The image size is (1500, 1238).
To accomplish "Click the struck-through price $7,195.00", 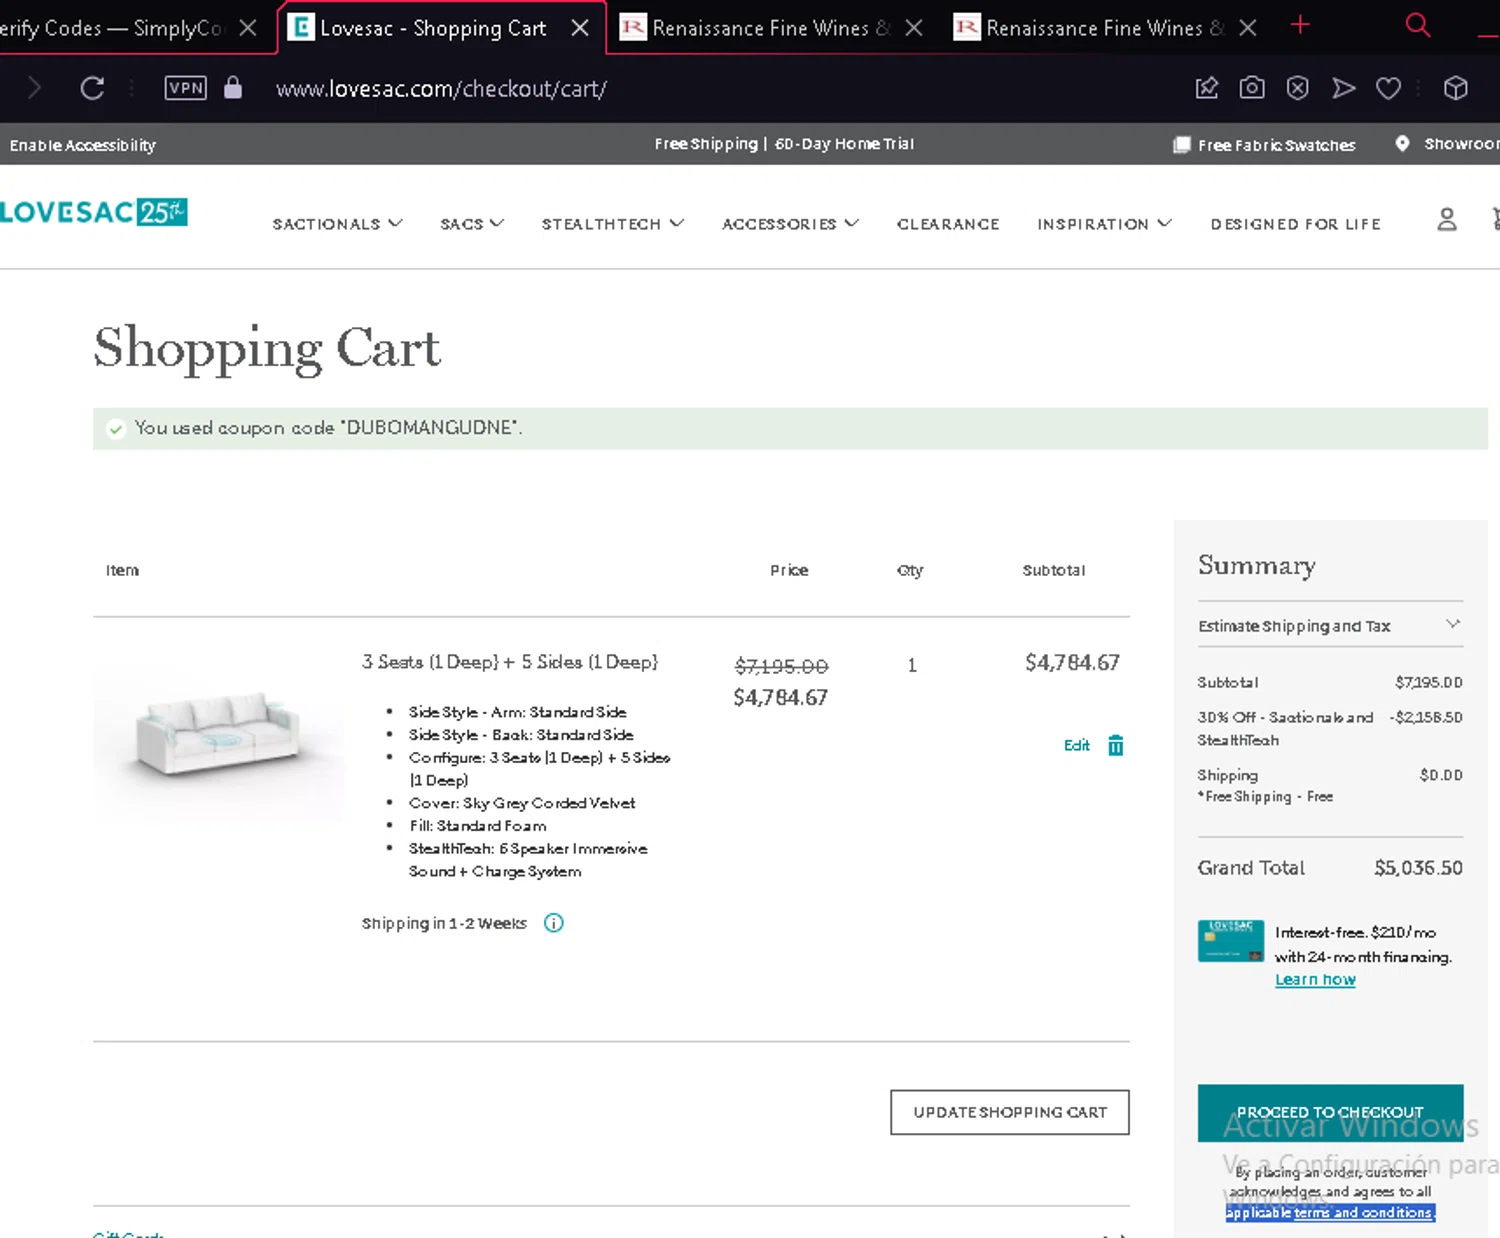I will 781,666.
